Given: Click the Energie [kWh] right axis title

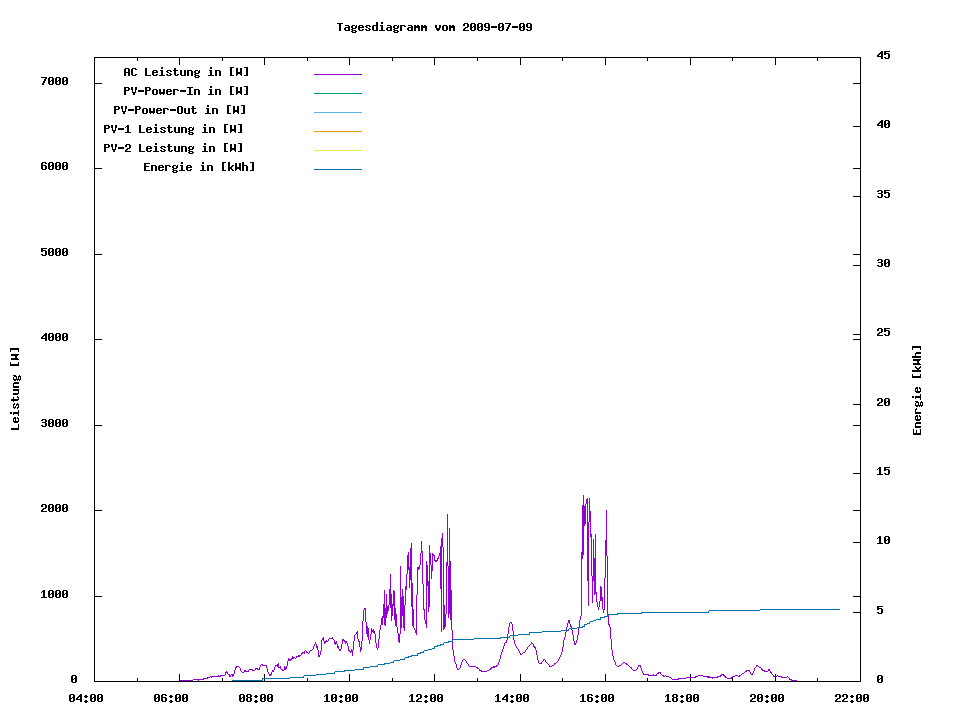Looking at the screenshot, I should 917,390.
